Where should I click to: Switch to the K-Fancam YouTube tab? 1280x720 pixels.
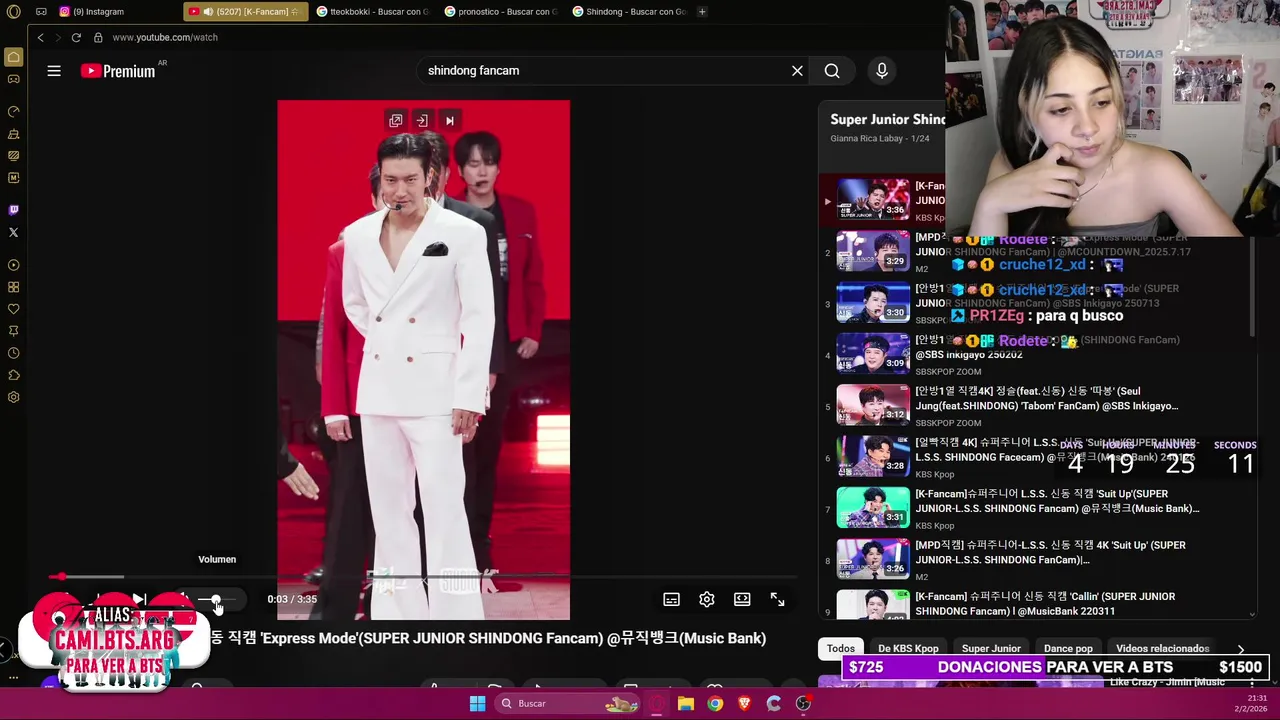point(245,12)
